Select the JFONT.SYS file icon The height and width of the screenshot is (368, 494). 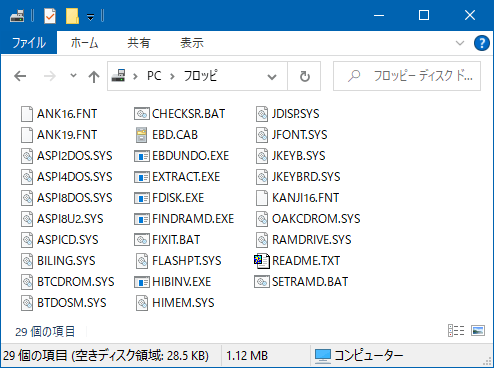click(x=262, y=135)
